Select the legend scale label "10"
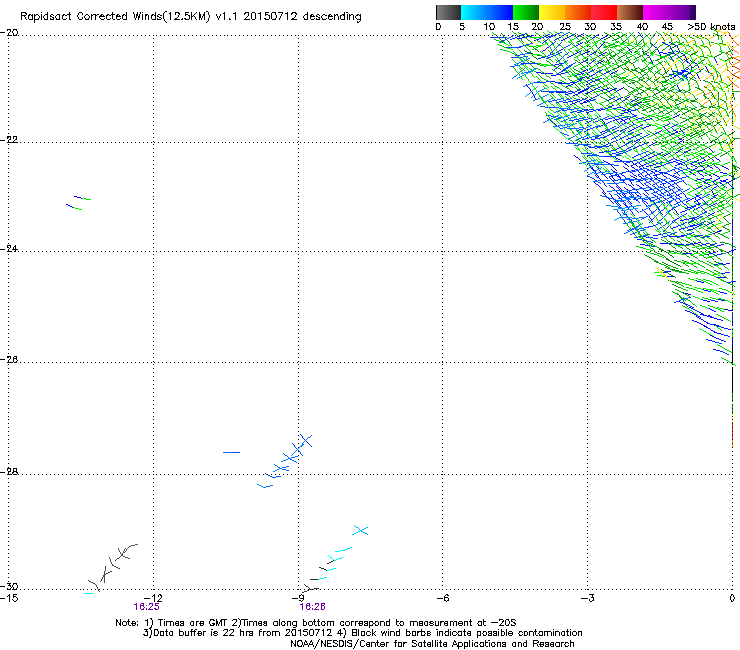Image resolution: width=740 pixels, height=650 pixels. pos(489,27)
